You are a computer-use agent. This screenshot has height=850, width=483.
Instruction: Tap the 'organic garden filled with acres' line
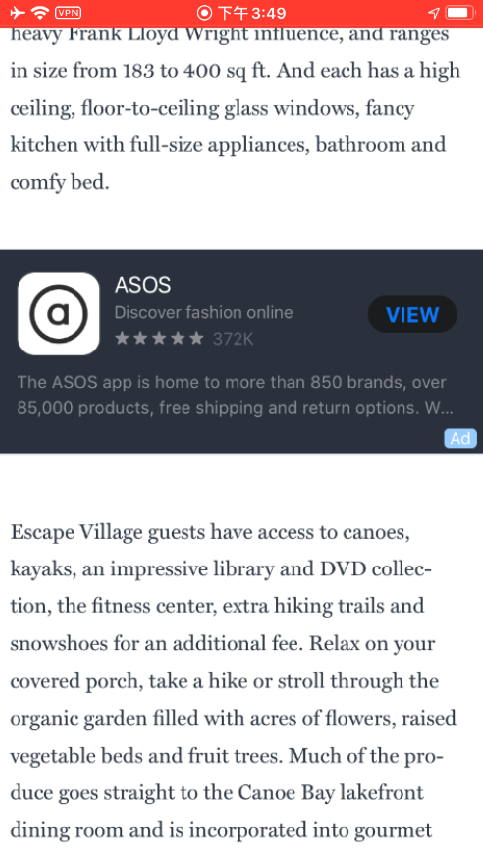[234, 718]
